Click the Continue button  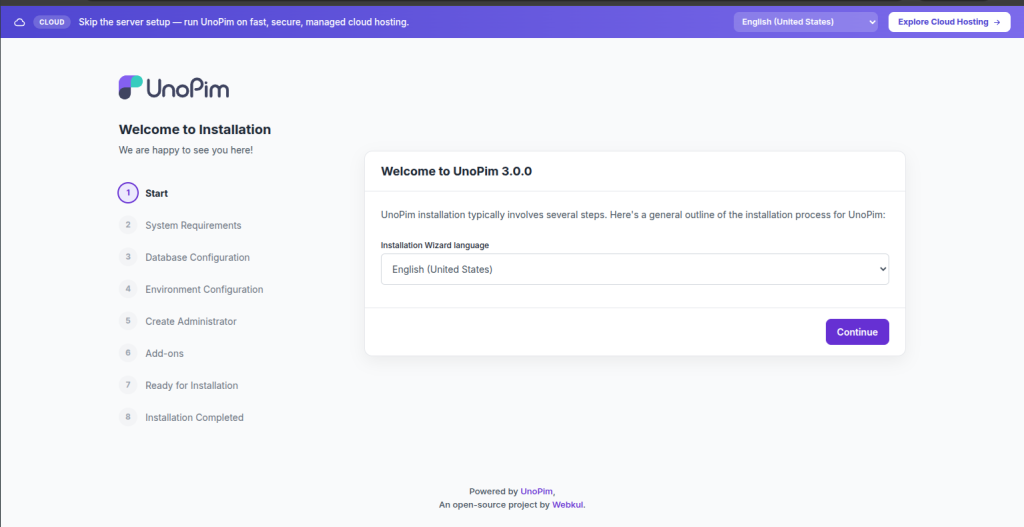click(857, 332)
